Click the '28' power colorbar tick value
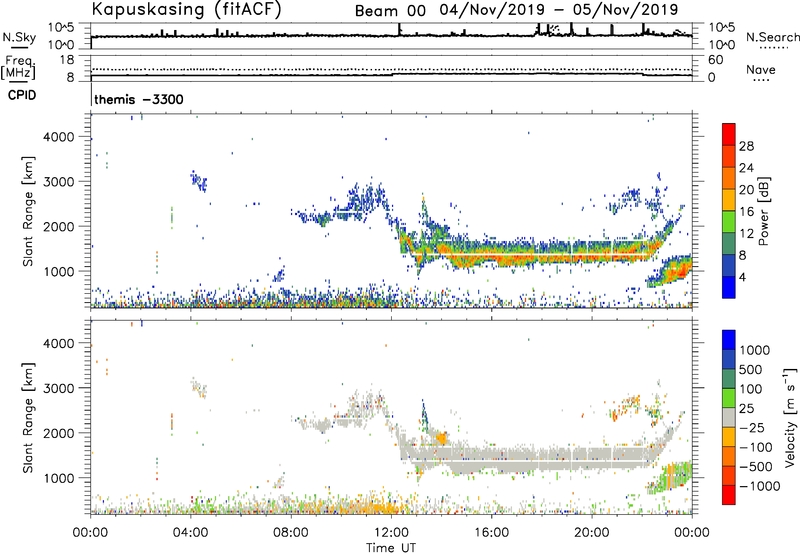Viewport: 800px width, 554px height. click(746, 146)
